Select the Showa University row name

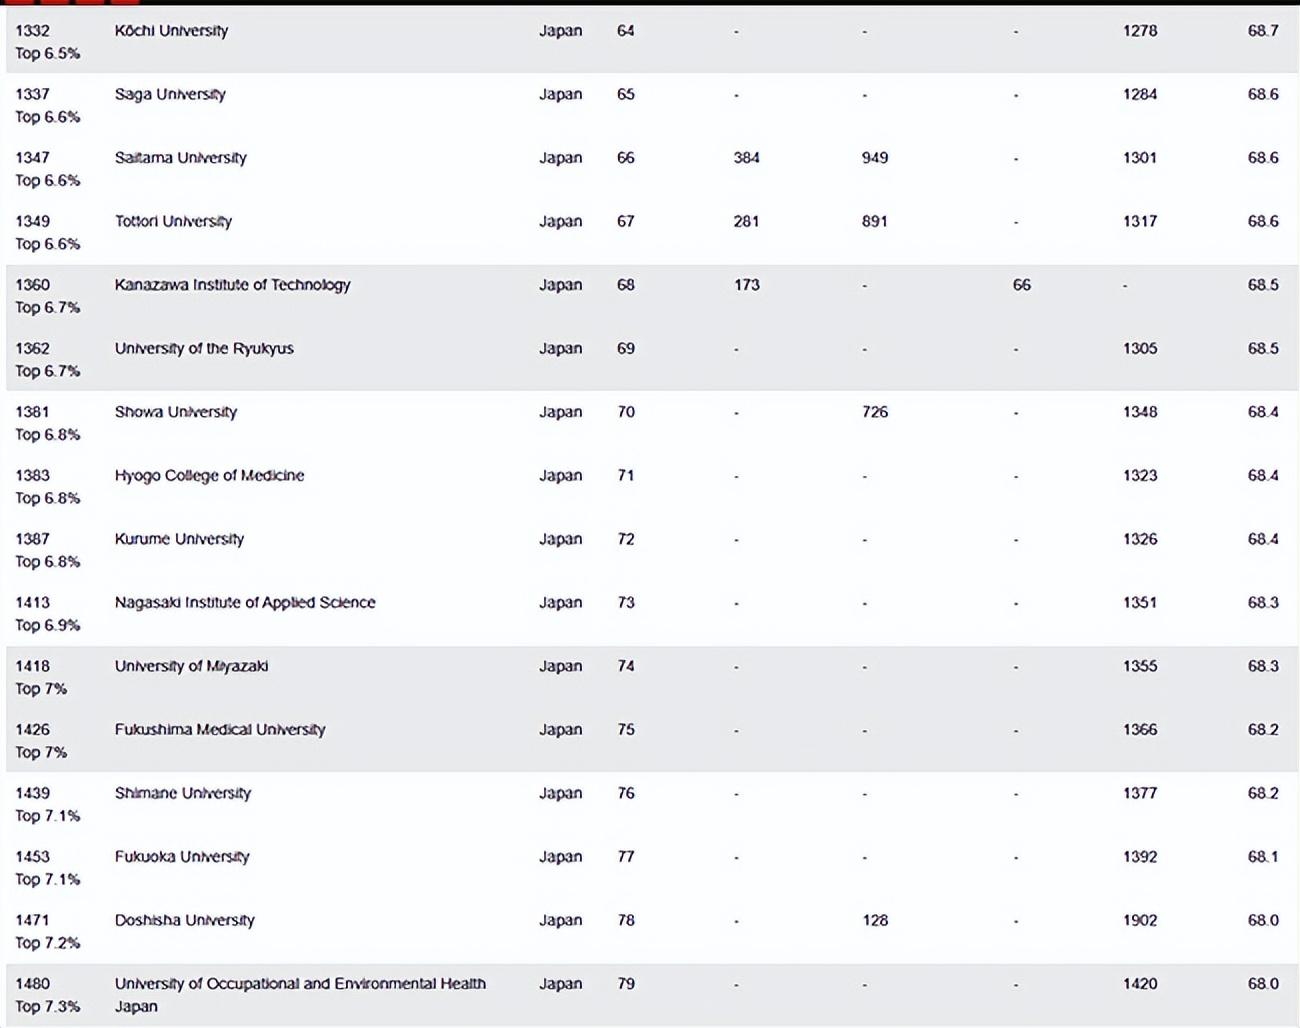[176, 412]
